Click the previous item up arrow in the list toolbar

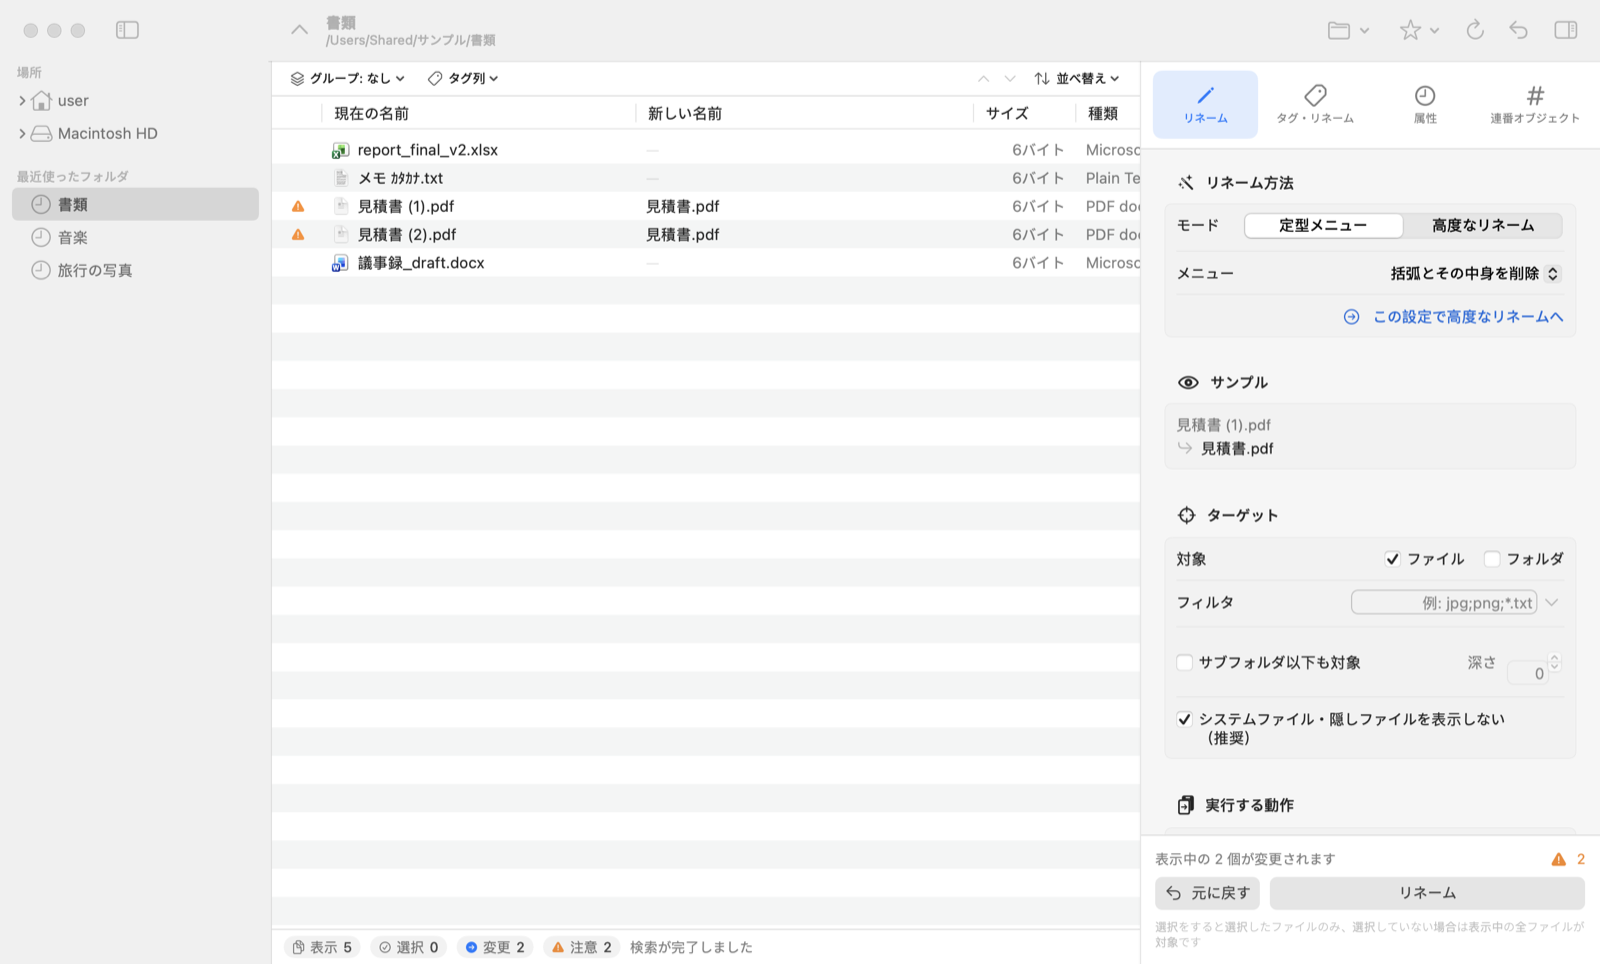click(983, 78)
